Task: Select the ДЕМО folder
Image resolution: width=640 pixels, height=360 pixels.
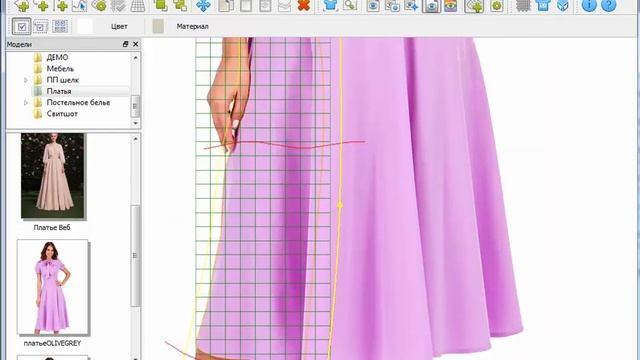Action: [57, 58]
